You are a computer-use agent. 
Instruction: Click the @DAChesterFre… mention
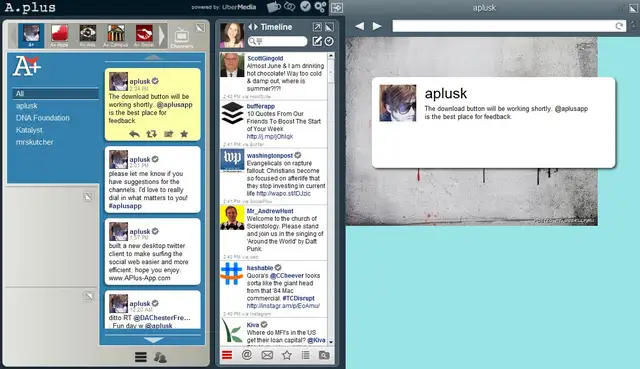coord(162,318)
